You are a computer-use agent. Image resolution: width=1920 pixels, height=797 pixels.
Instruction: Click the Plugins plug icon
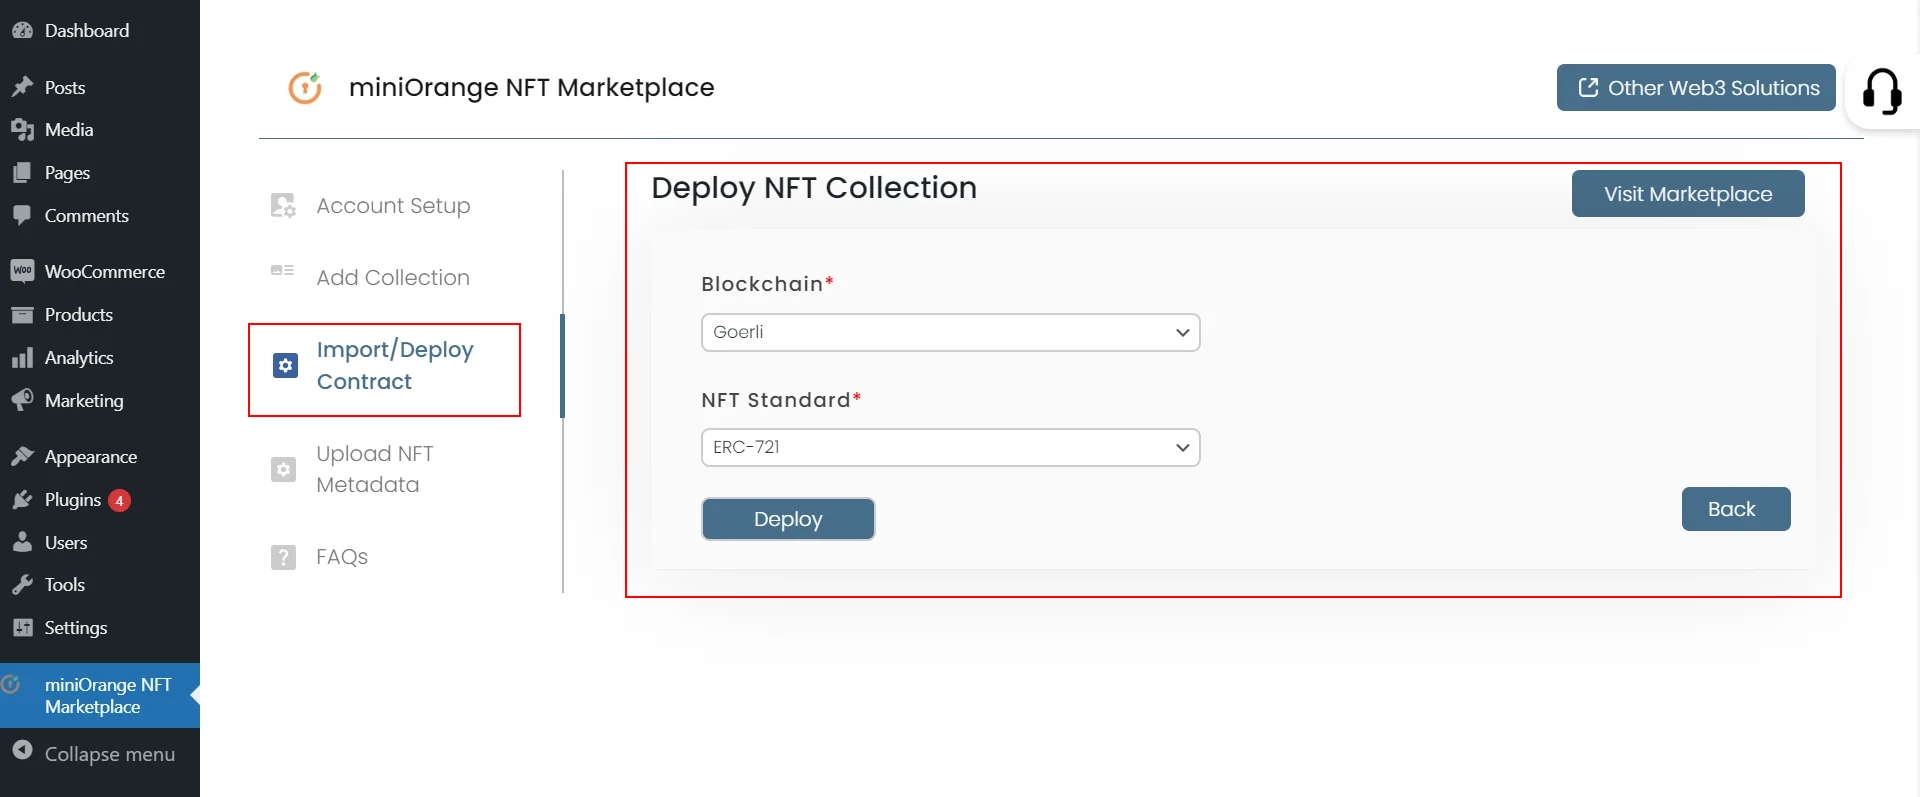22,500
